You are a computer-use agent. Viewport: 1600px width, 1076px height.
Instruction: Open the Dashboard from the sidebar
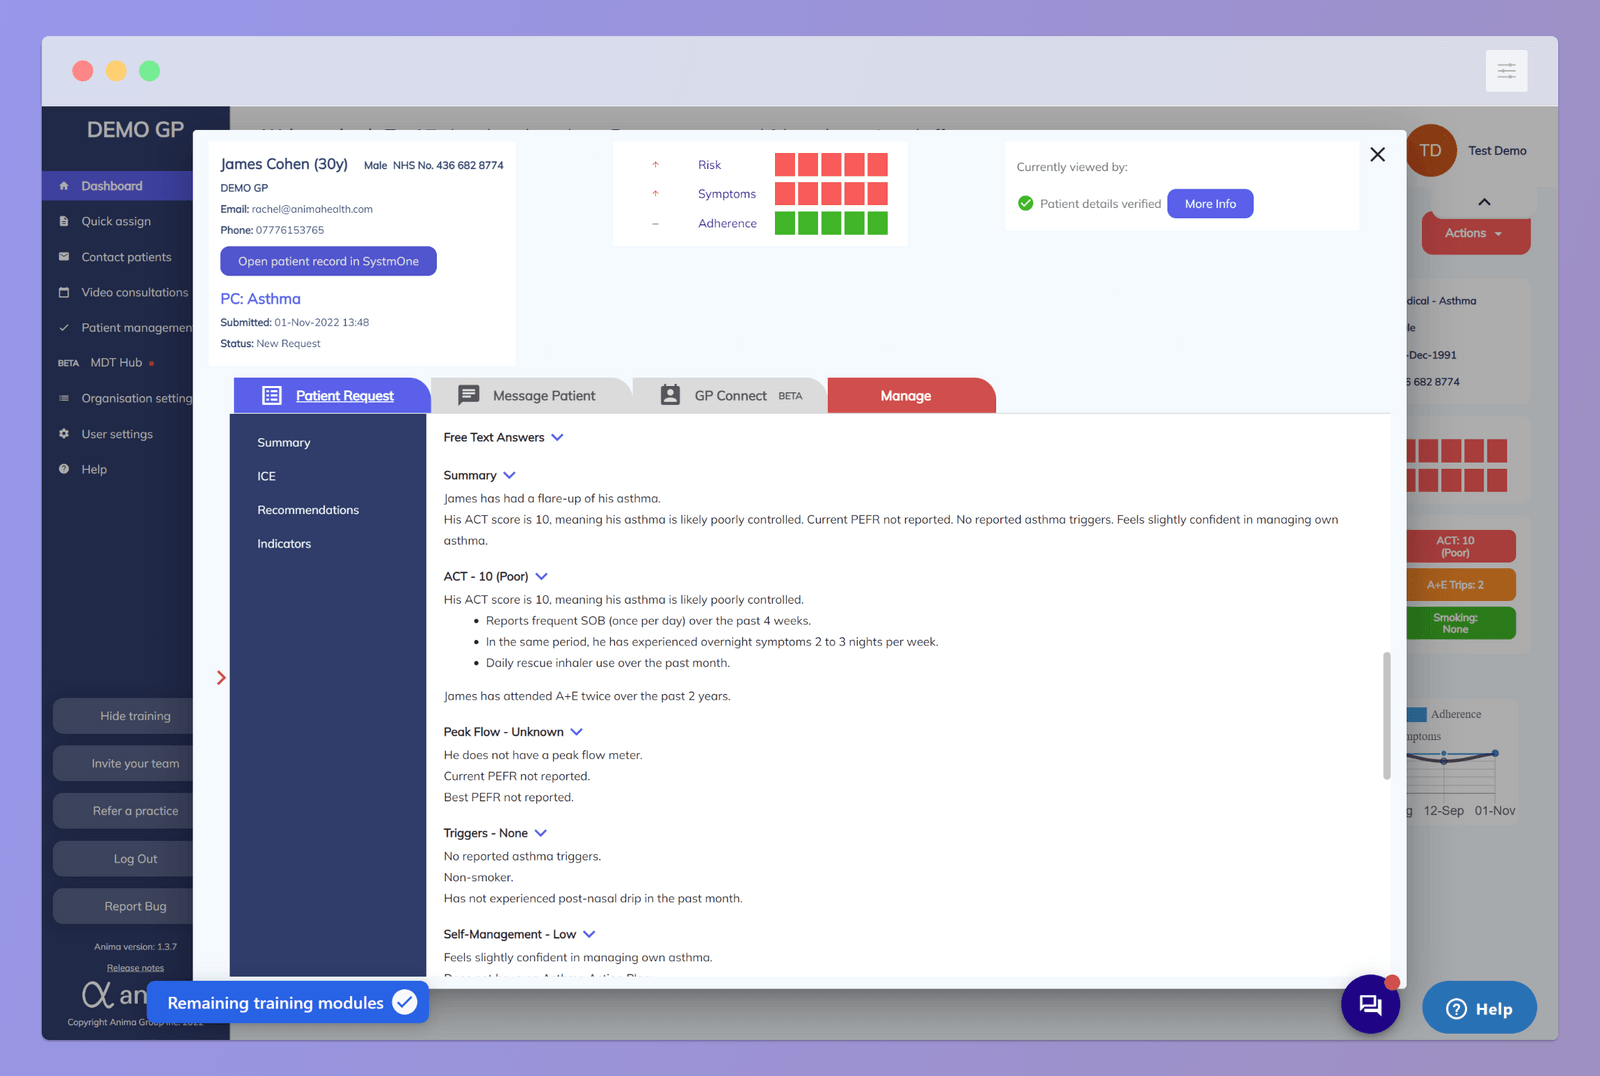[x=111, y=185]
